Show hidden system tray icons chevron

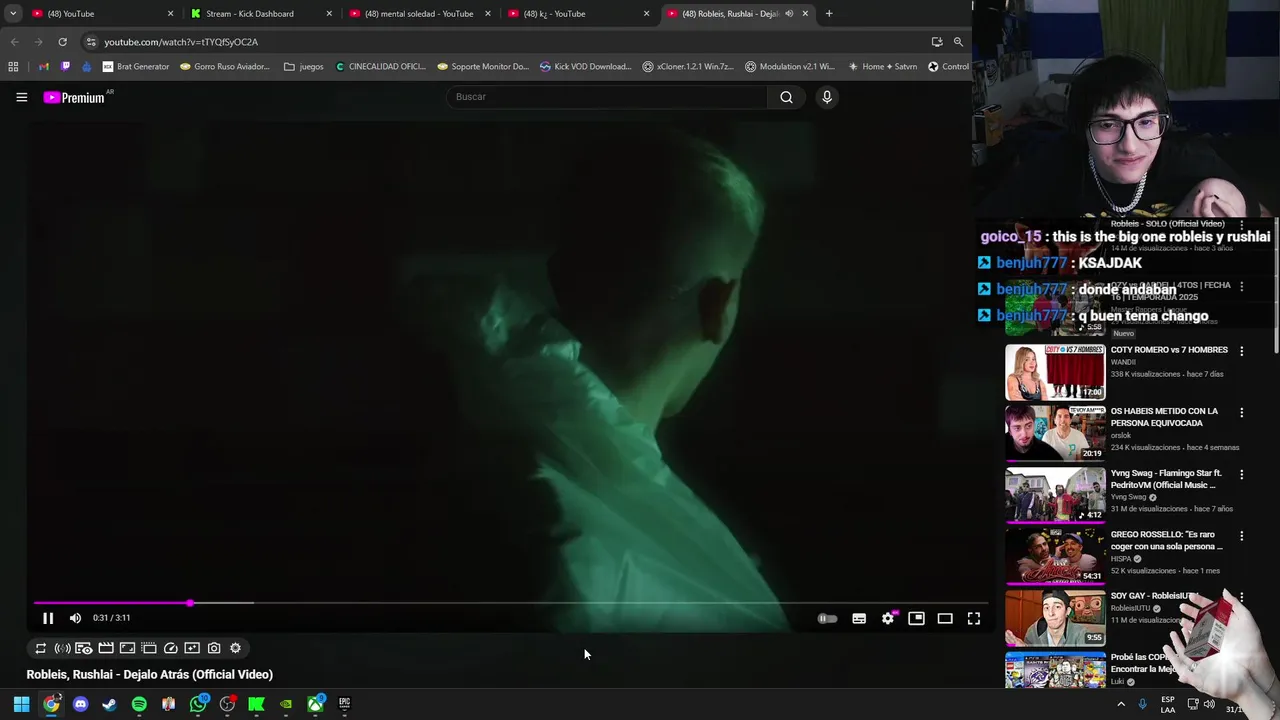click(x=1121, y=704)
